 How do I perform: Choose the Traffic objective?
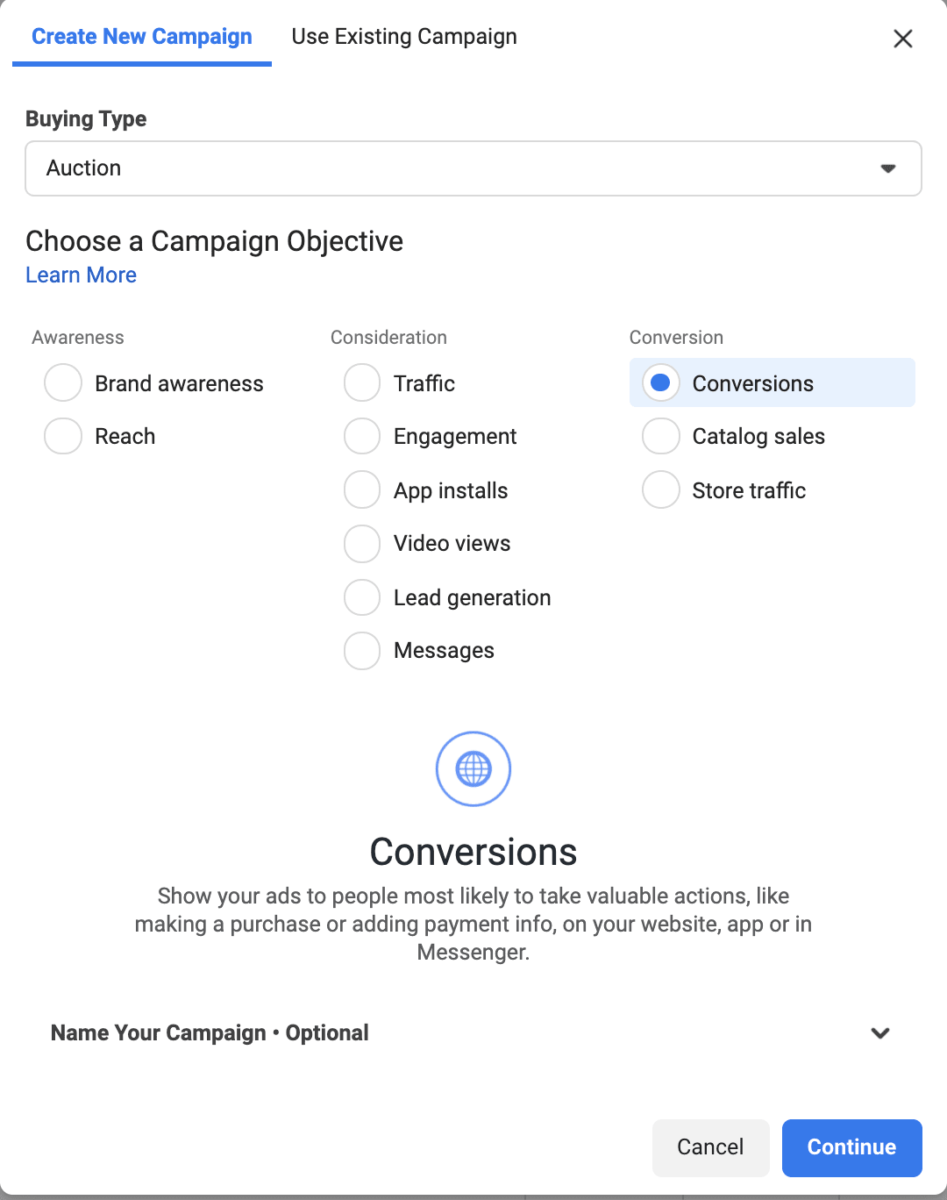[362, 383]
